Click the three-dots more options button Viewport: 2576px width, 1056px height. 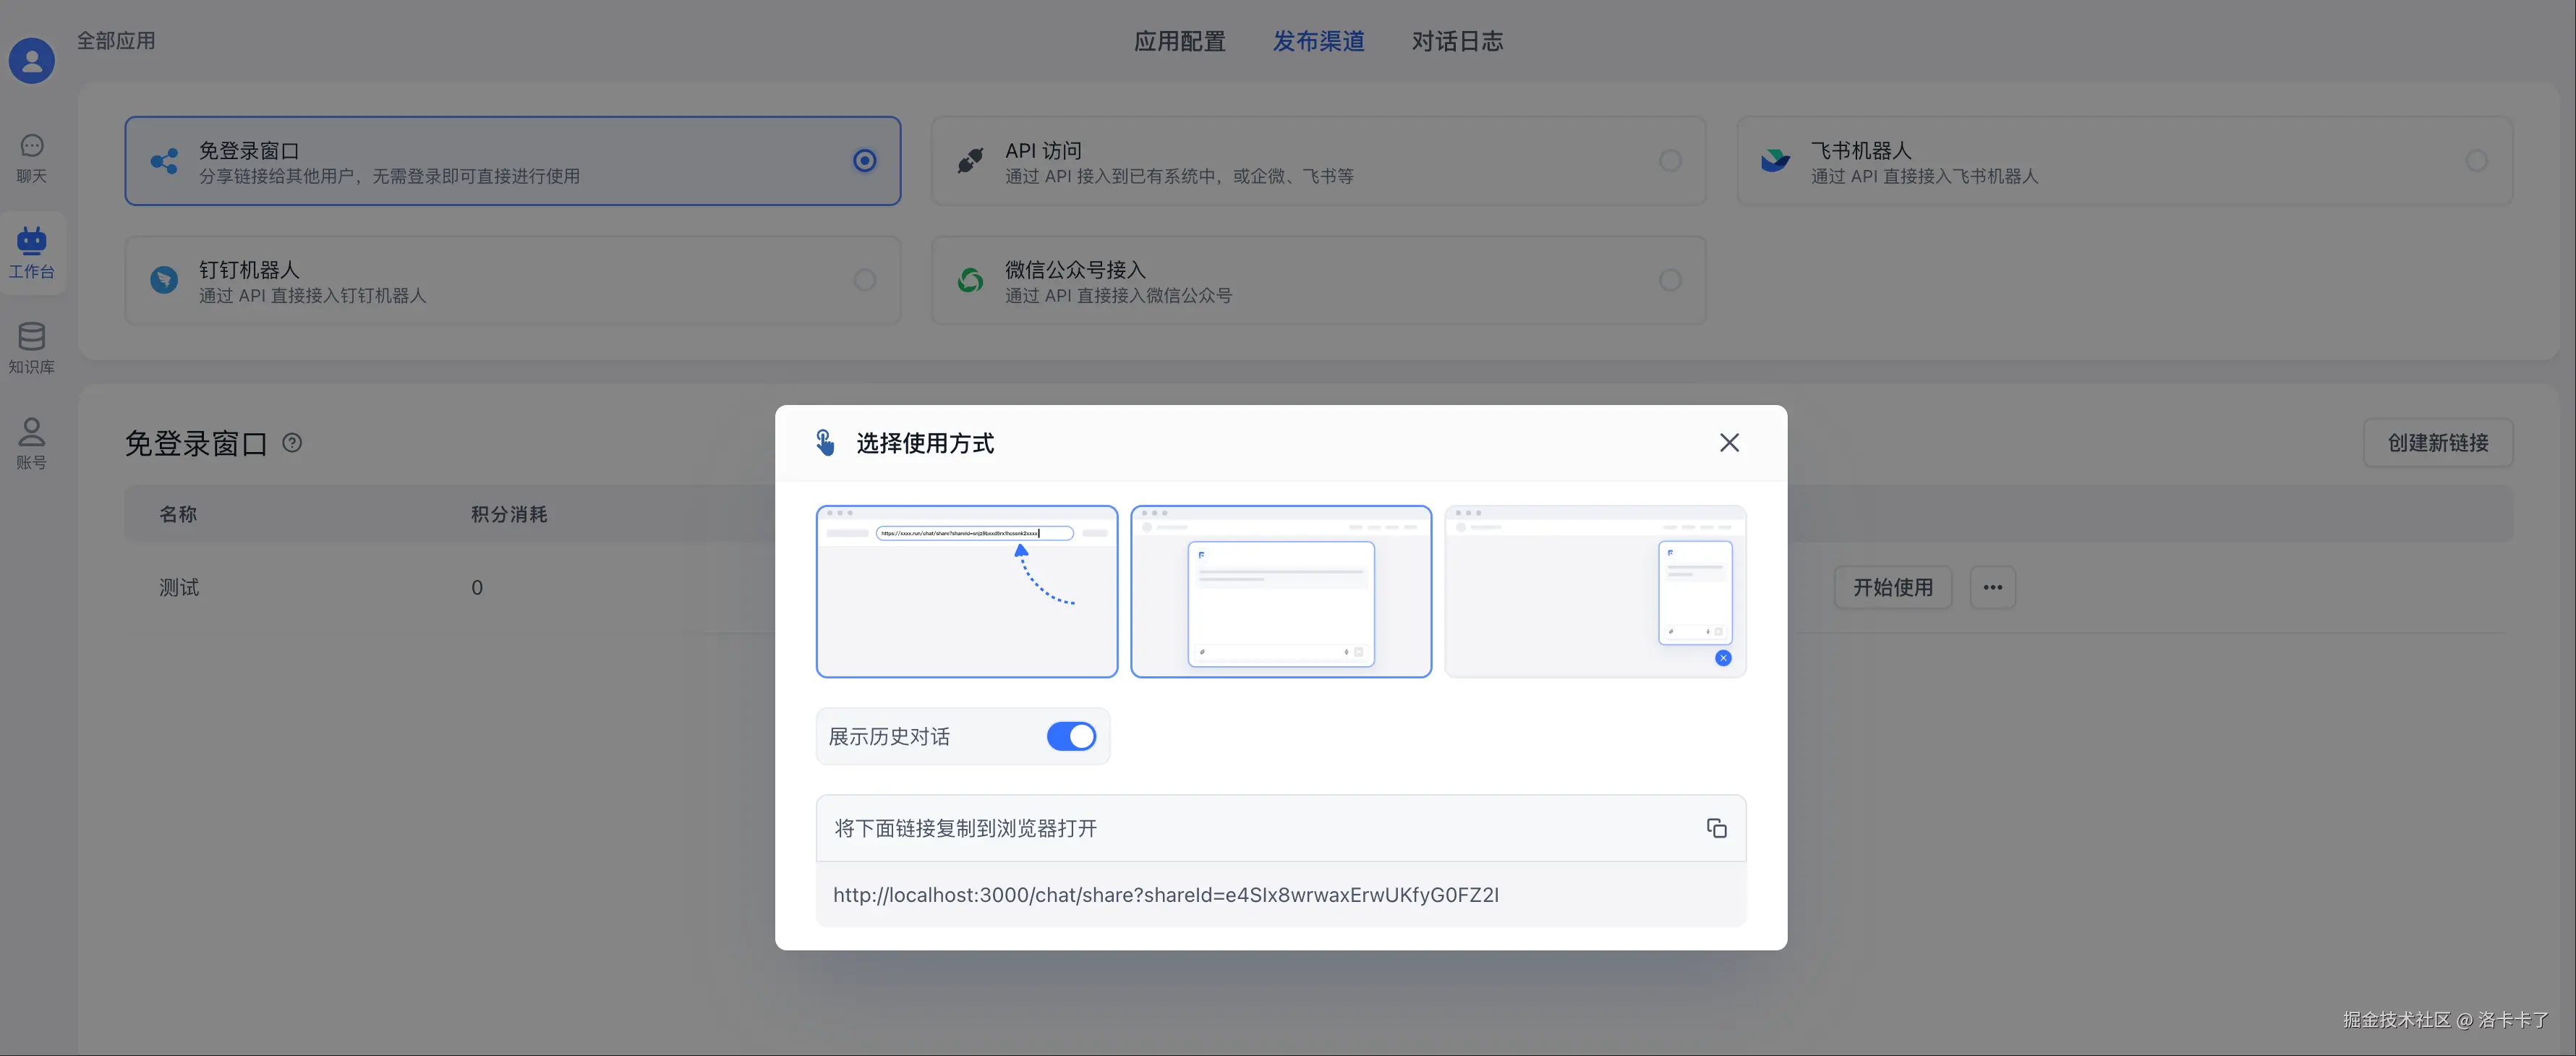click(1992, 587)
